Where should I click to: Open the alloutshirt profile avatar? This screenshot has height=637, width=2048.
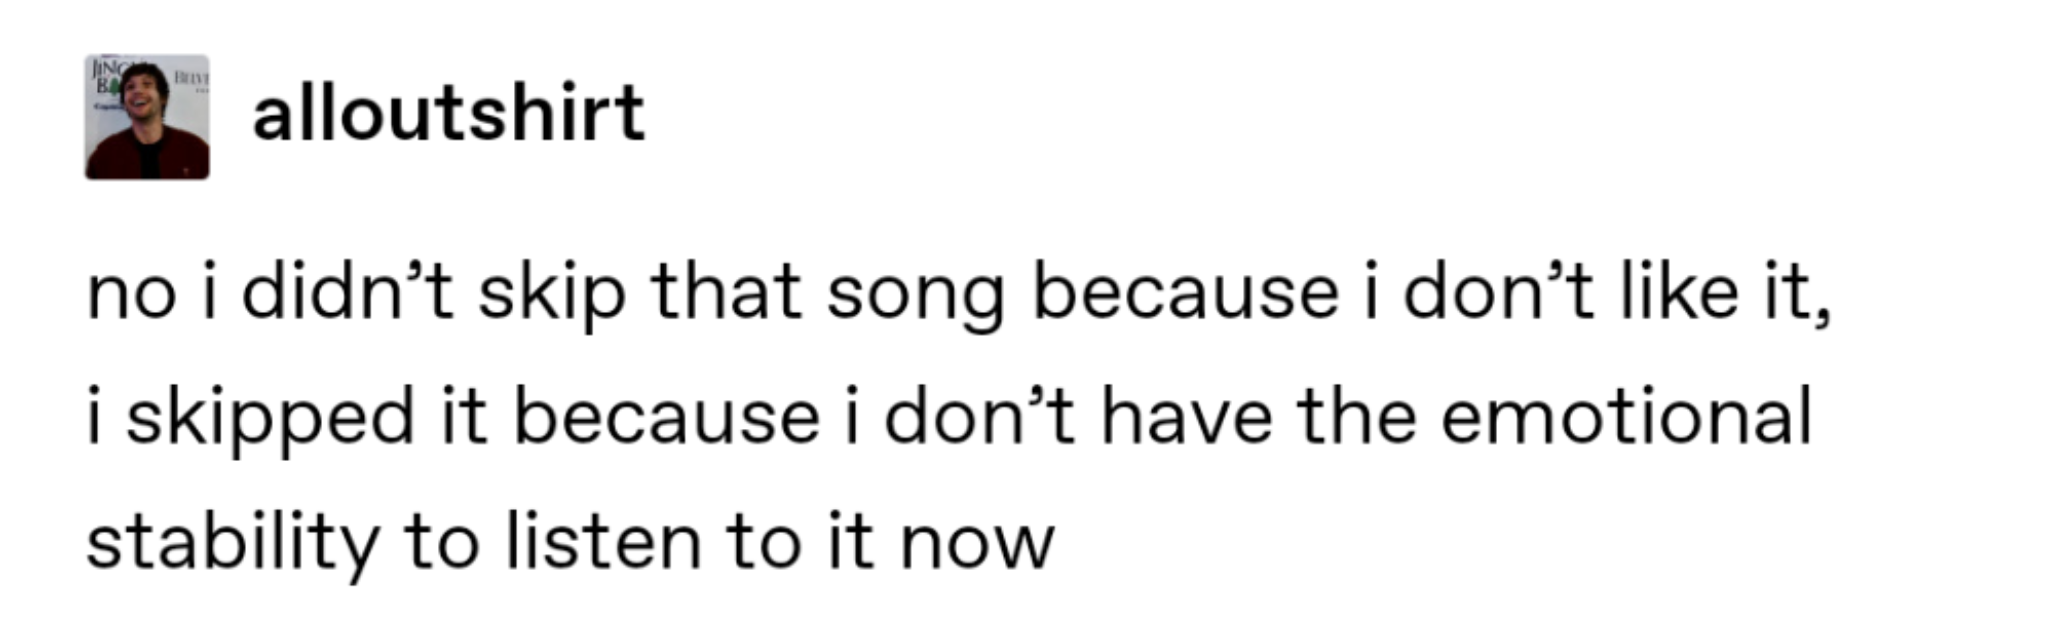147,117
